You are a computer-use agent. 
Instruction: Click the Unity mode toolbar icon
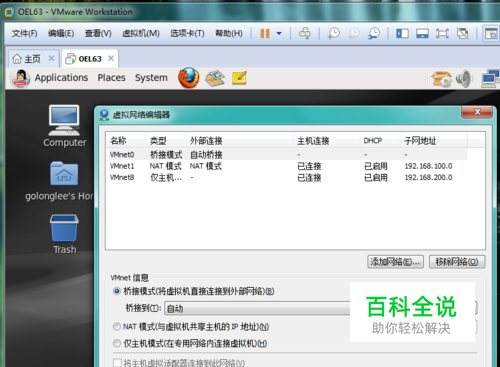point(462,33)
